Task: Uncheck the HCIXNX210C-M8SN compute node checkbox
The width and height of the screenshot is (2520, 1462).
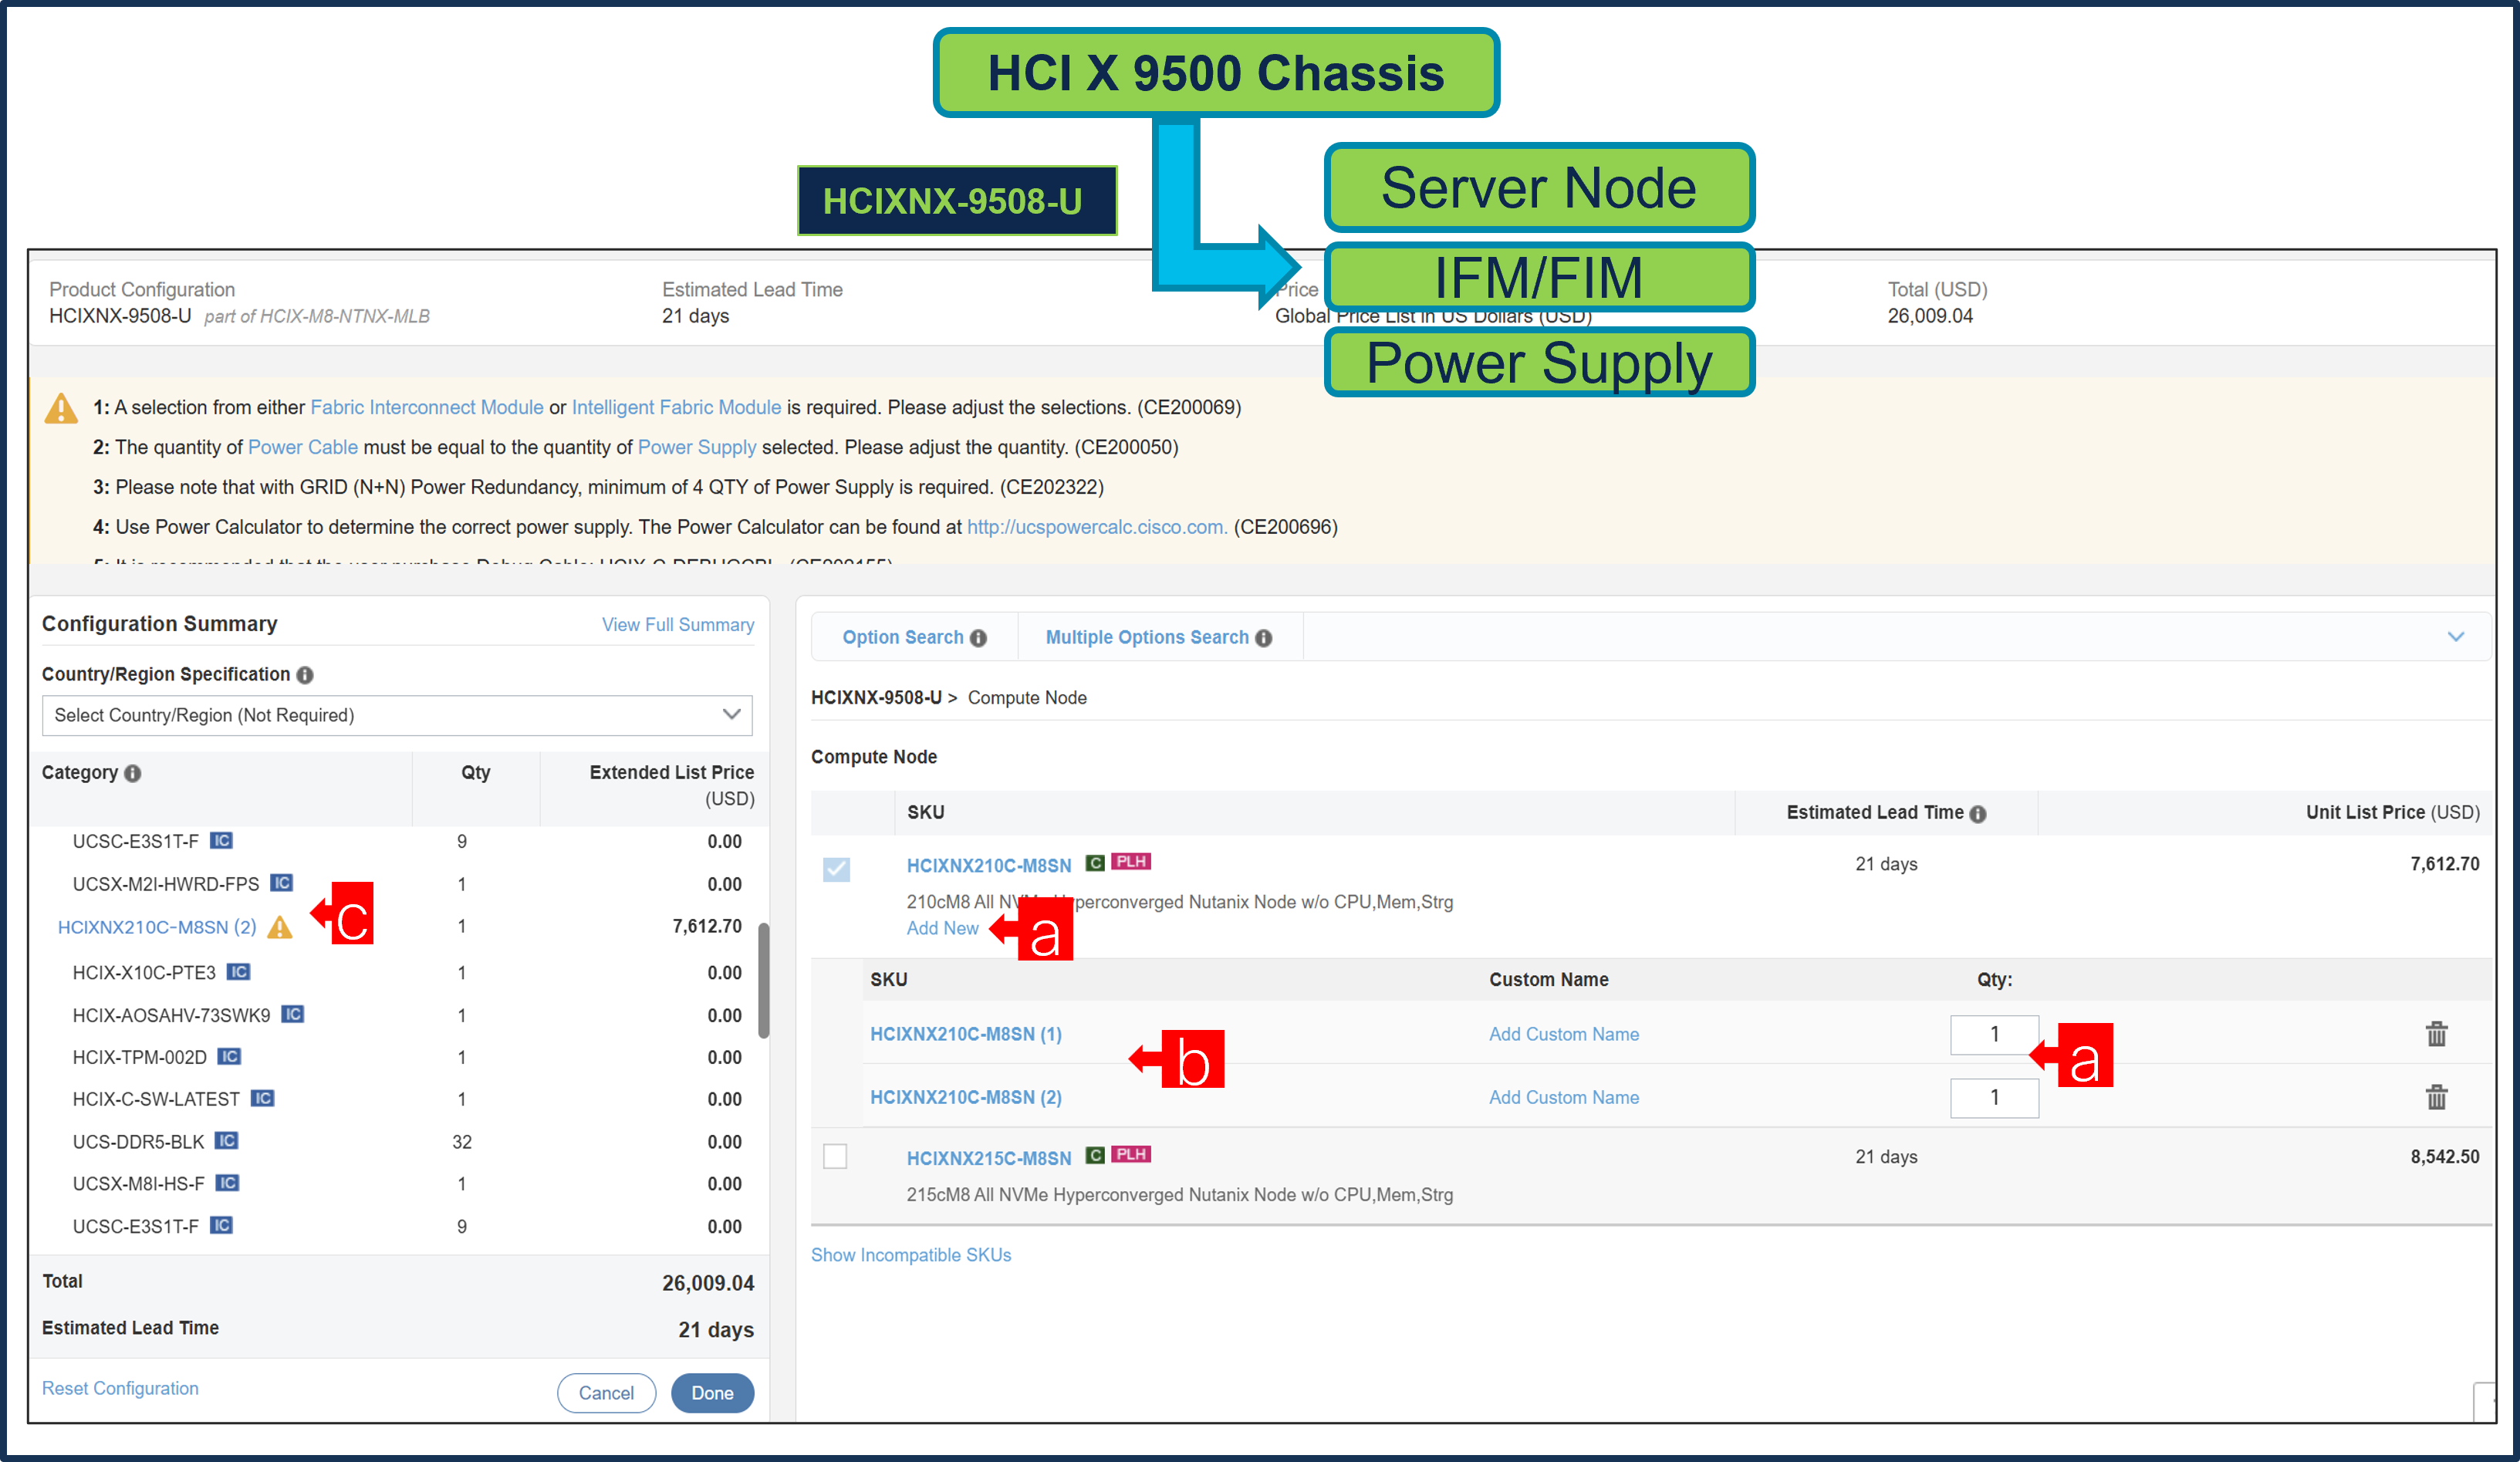Action: coord(837,870)
